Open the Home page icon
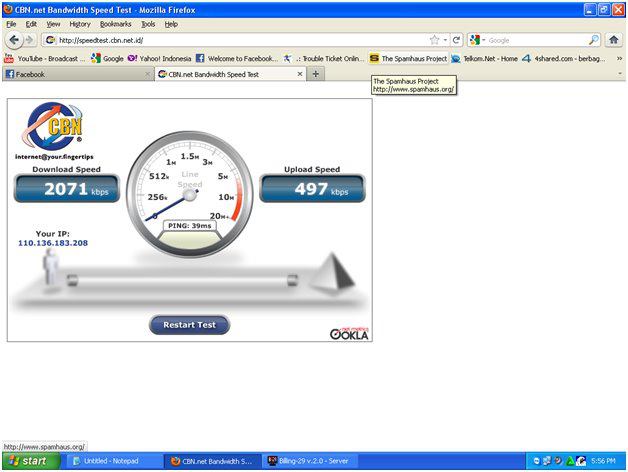This screenshot has height=472, width=628. point(614,40)
